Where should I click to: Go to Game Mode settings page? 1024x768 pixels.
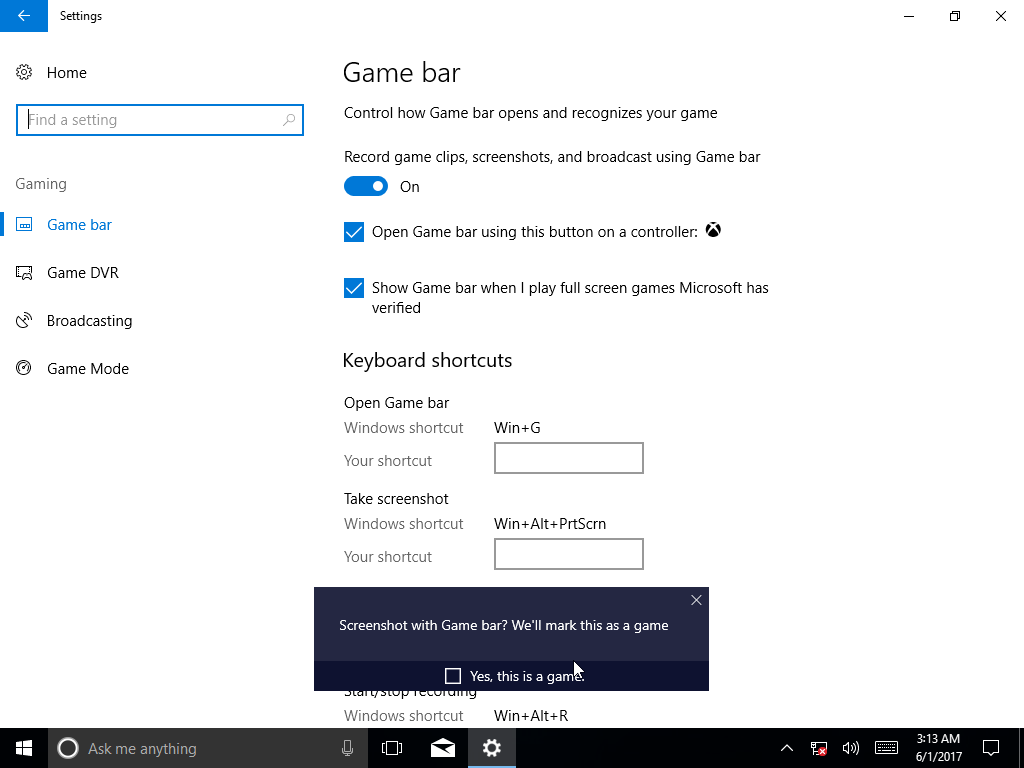[88, 369]
